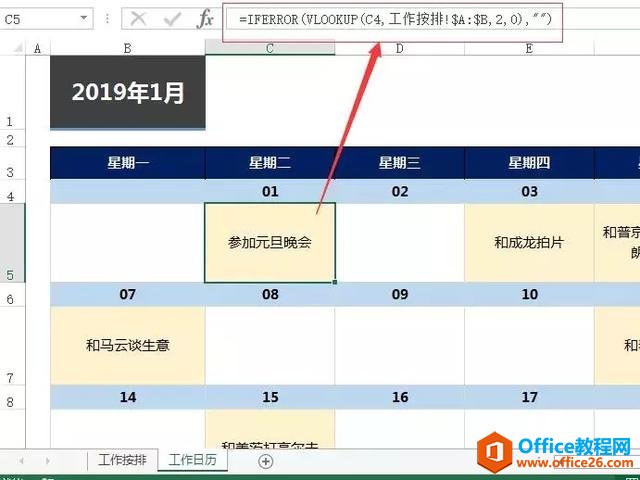Screen dimensions: 640x480
Task: Select row 1 header
Action: tap(13, 93)
